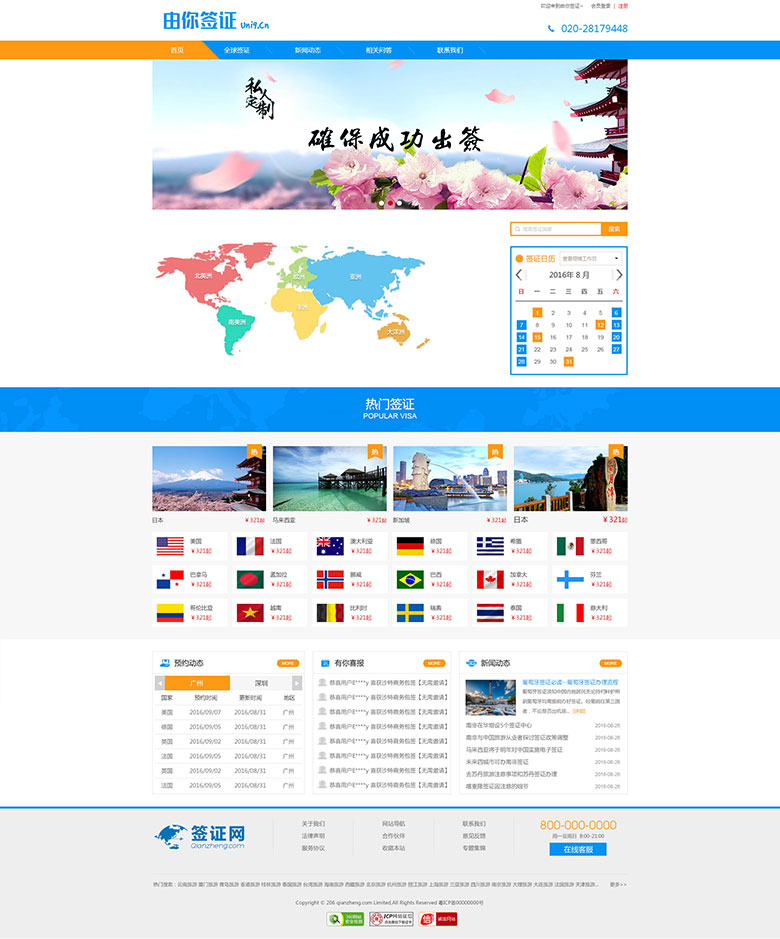
Task: Open 全球签证 in the navigation bar
Action: click(237, 50)
